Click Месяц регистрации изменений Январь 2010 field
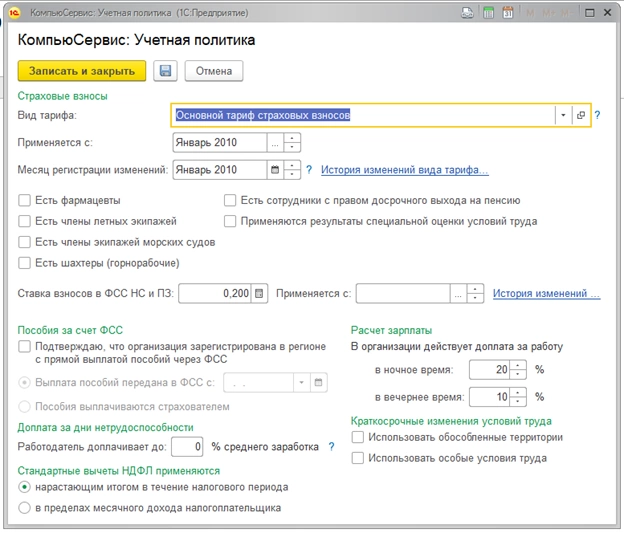 pyautogui.click(x=220, y=170)
